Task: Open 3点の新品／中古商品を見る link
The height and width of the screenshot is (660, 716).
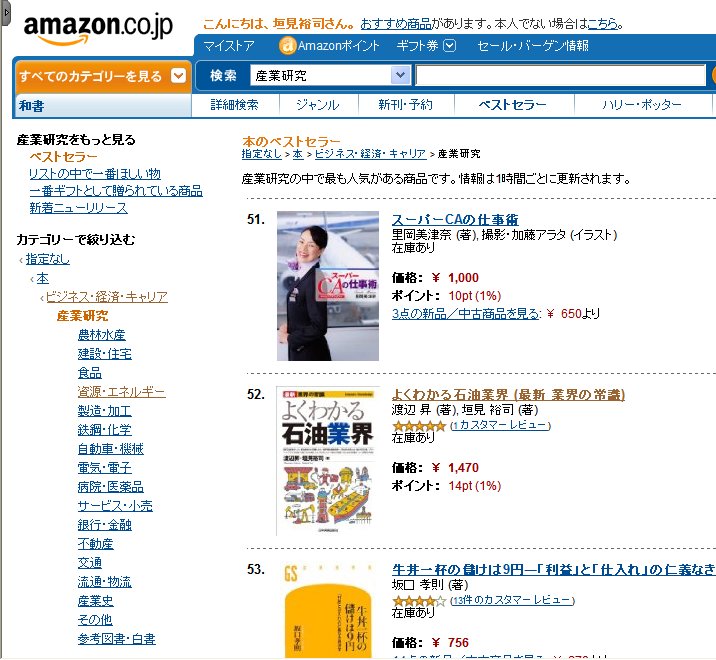Action: click(465, 314)
